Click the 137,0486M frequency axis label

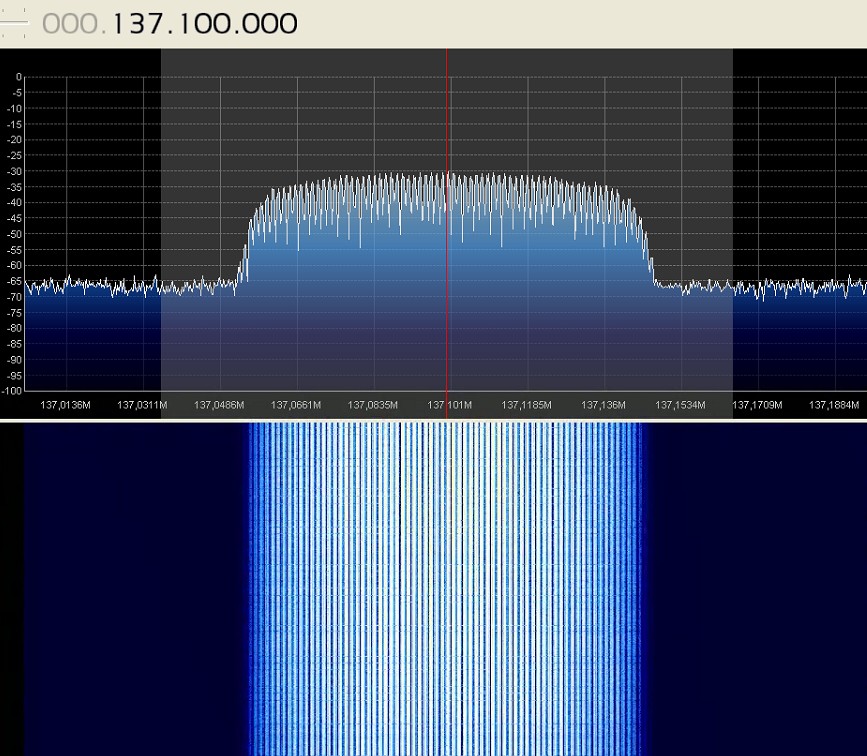click(x=219, y=405)
